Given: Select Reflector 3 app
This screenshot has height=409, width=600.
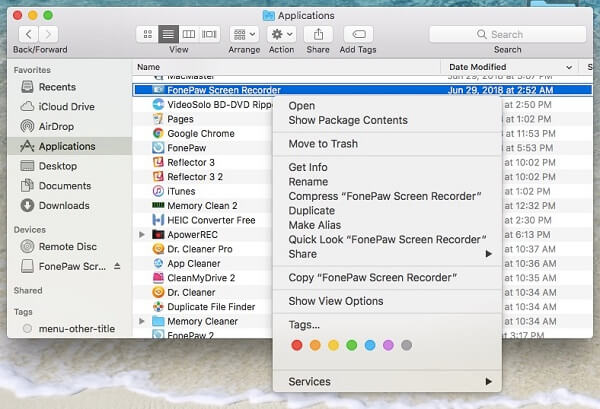Looking at the screenshot, I should [203, 162].
